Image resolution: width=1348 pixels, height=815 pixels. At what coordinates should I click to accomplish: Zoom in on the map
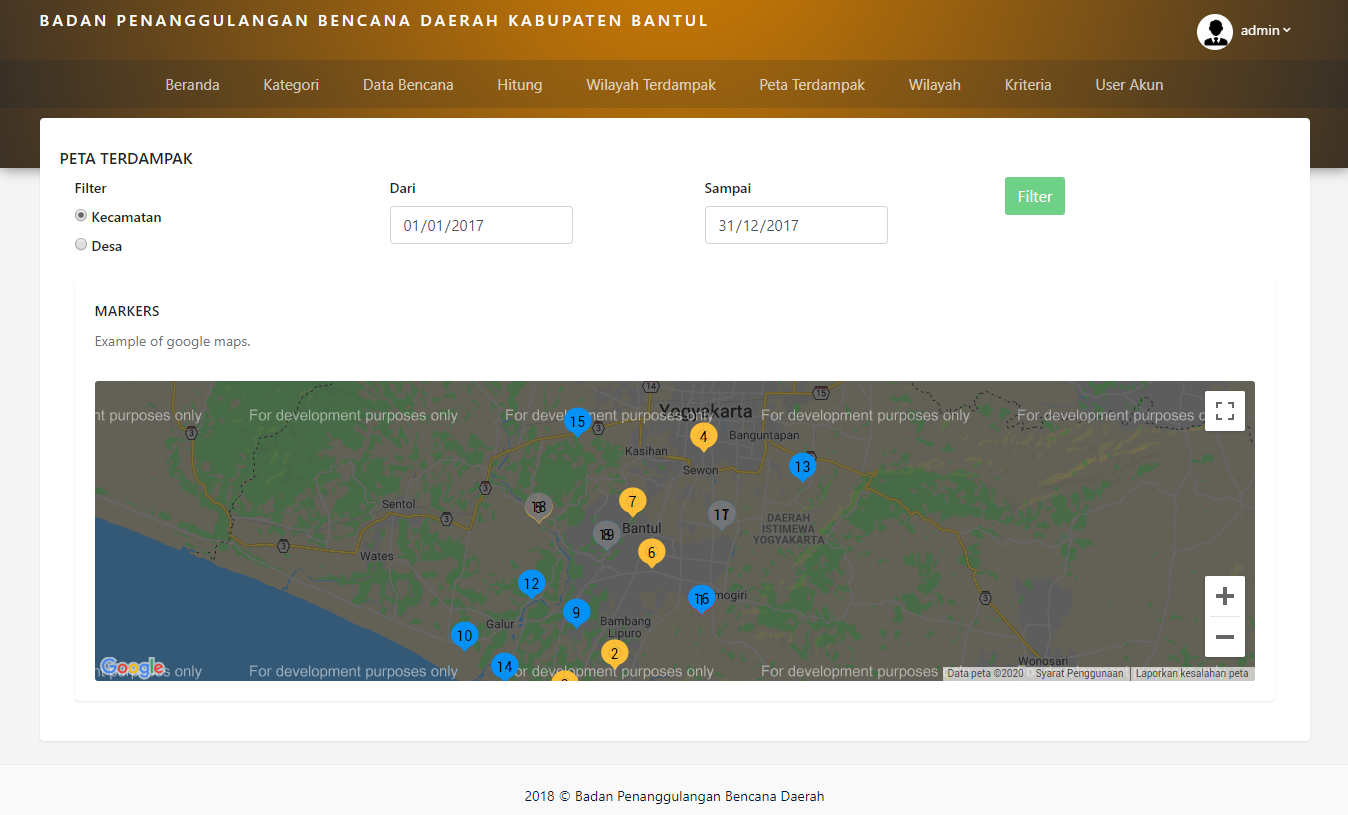tap(1224, 597)
